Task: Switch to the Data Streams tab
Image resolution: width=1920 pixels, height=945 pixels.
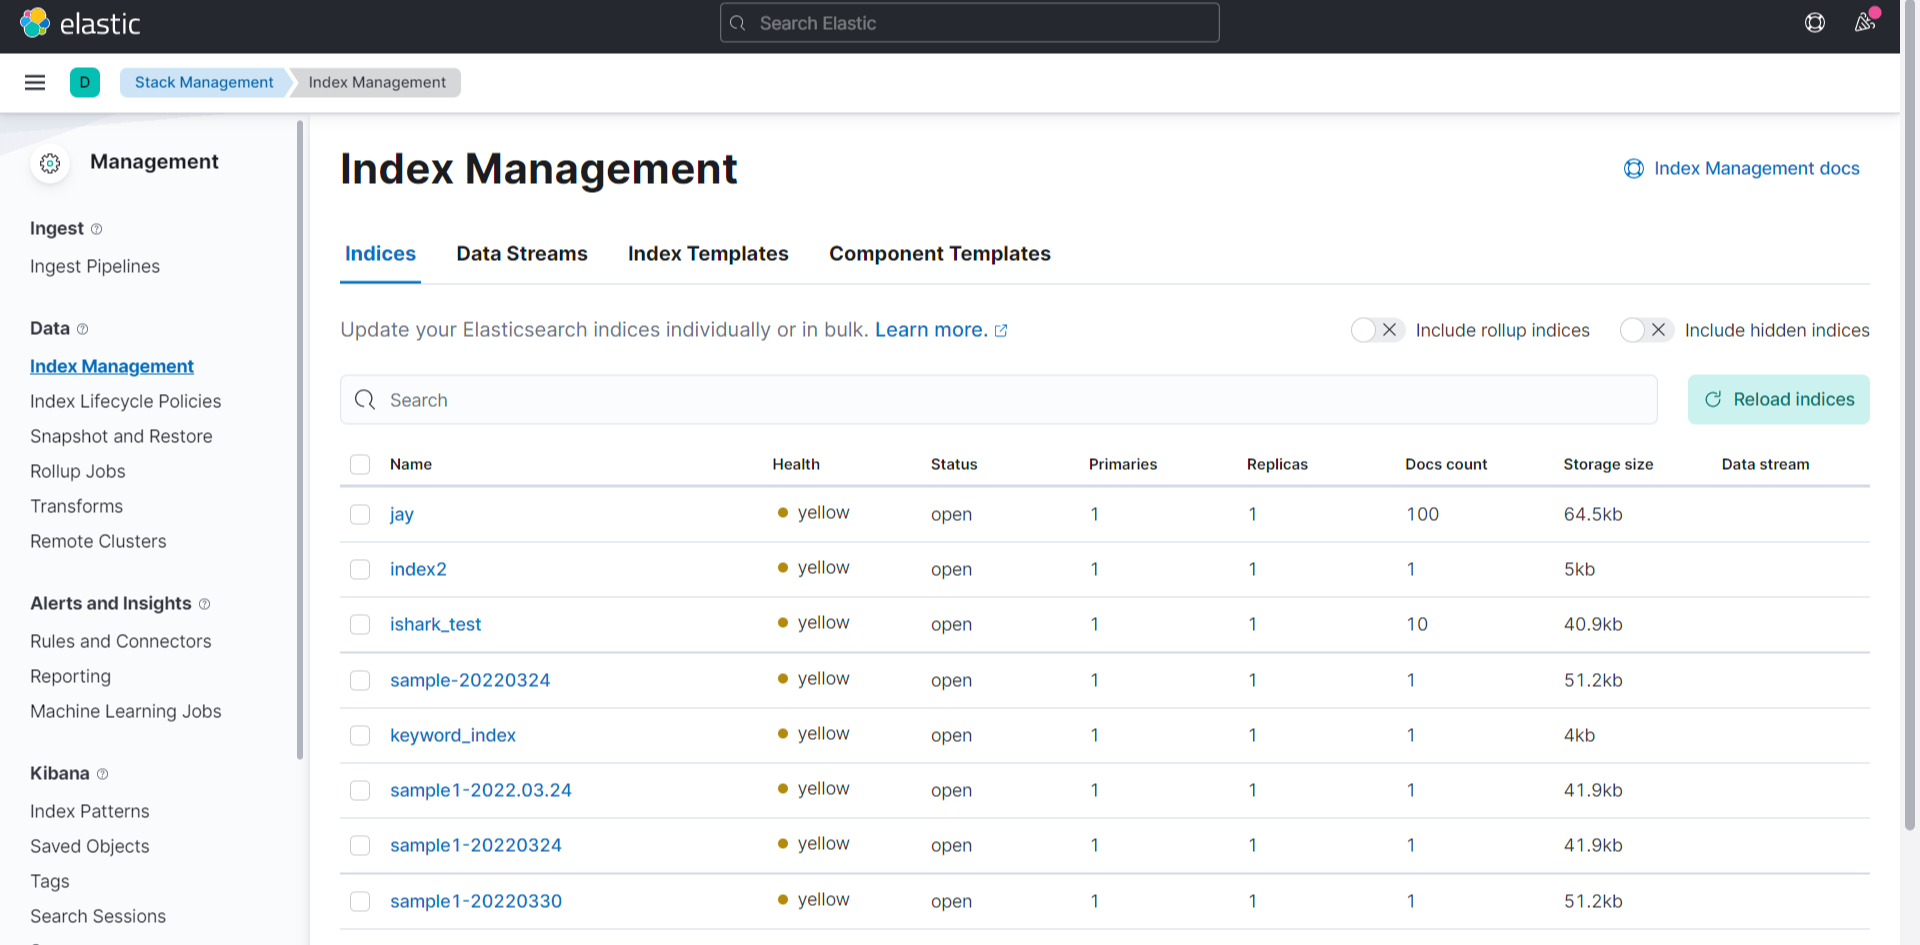Action: (522, 254)
